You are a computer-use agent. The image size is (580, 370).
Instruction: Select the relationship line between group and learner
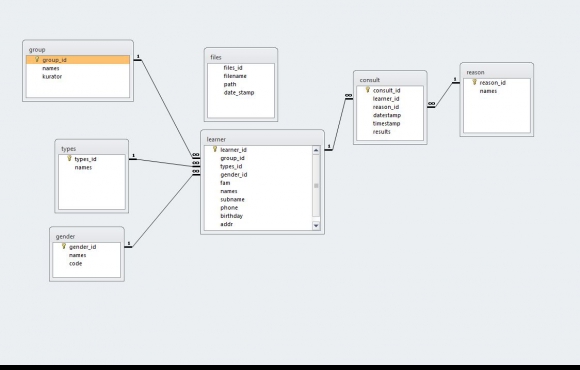[166, 107]
